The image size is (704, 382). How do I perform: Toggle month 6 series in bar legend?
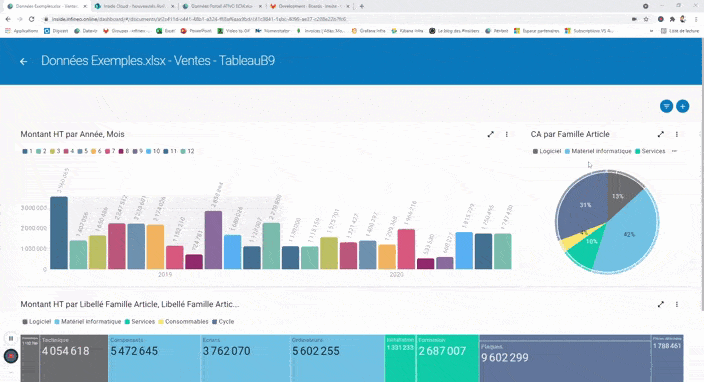tap(96, 151)
